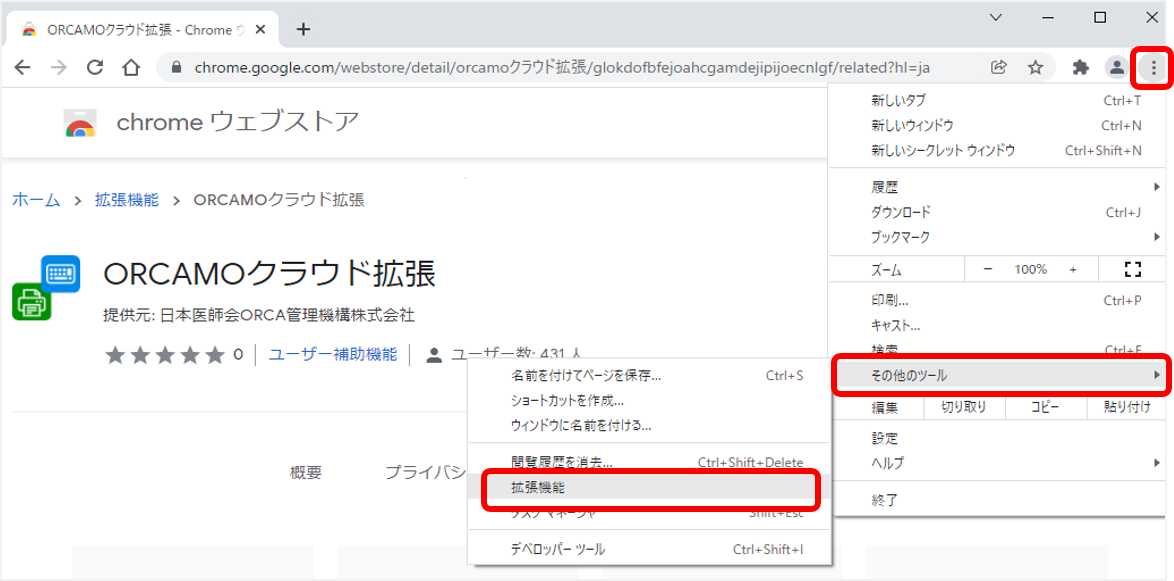1174x581 pixels.
Task: Click the ORCAMO extension icon
Action: pyautogui.click(x=46, y=288)
